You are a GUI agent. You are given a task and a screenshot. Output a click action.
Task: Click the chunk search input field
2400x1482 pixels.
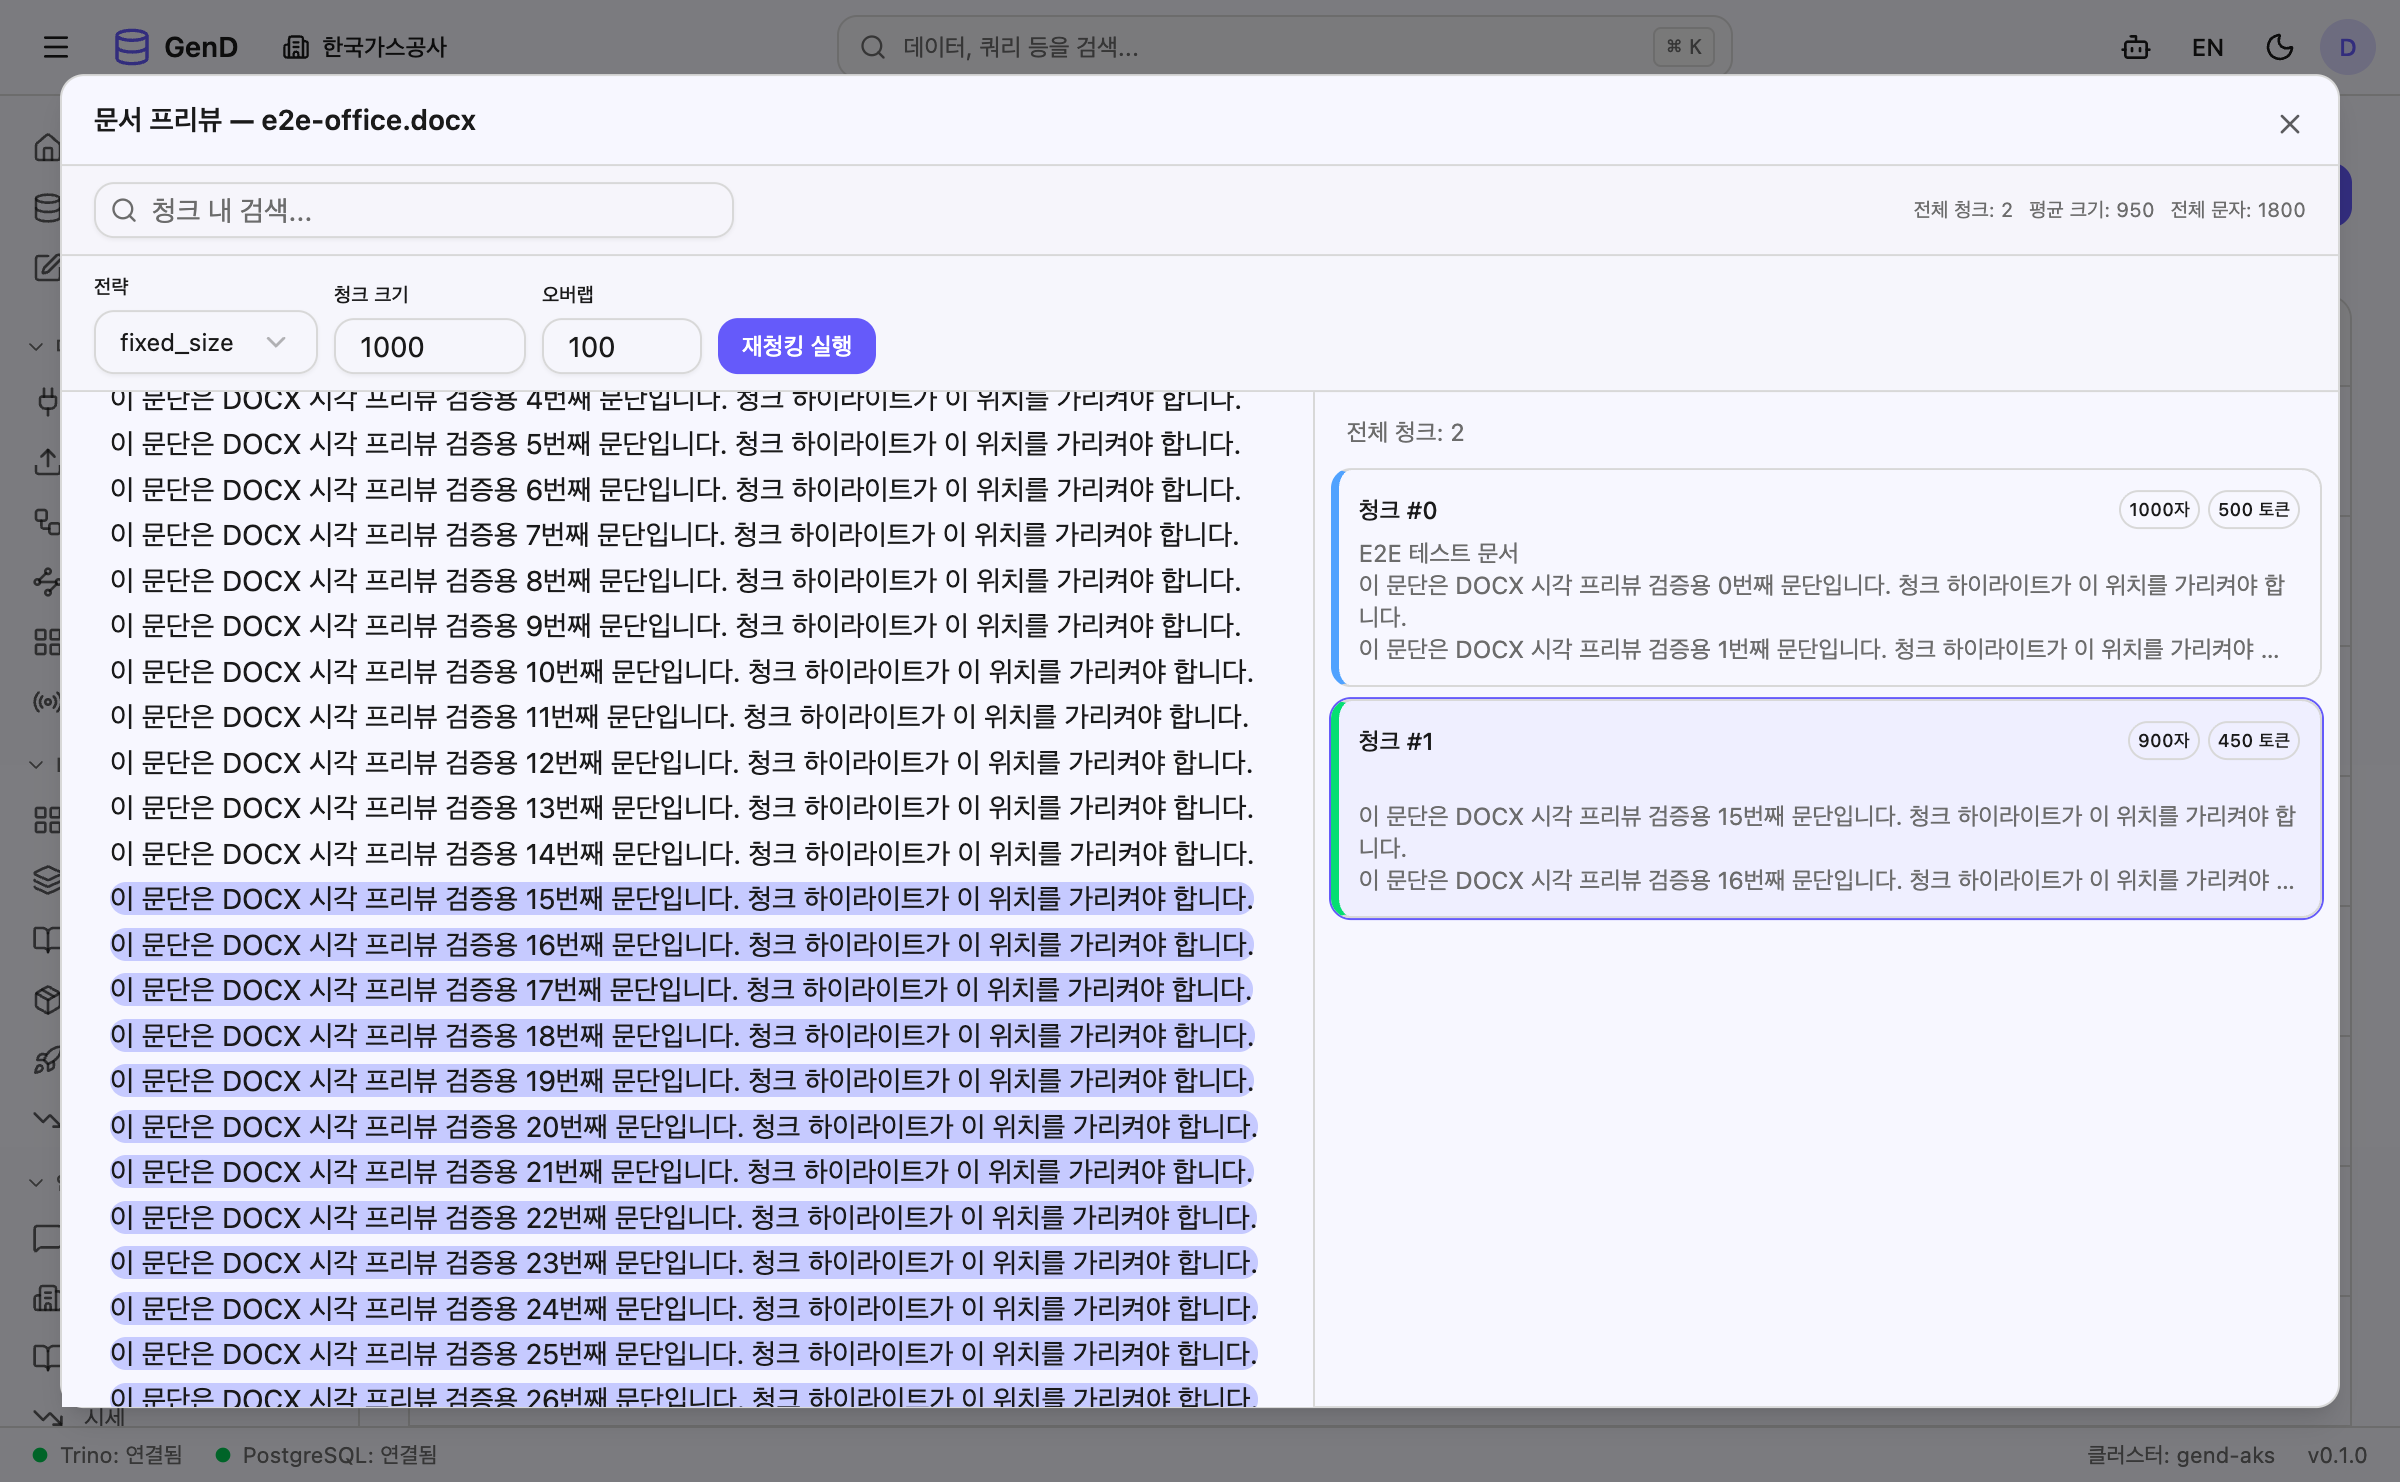pos(414,210)
